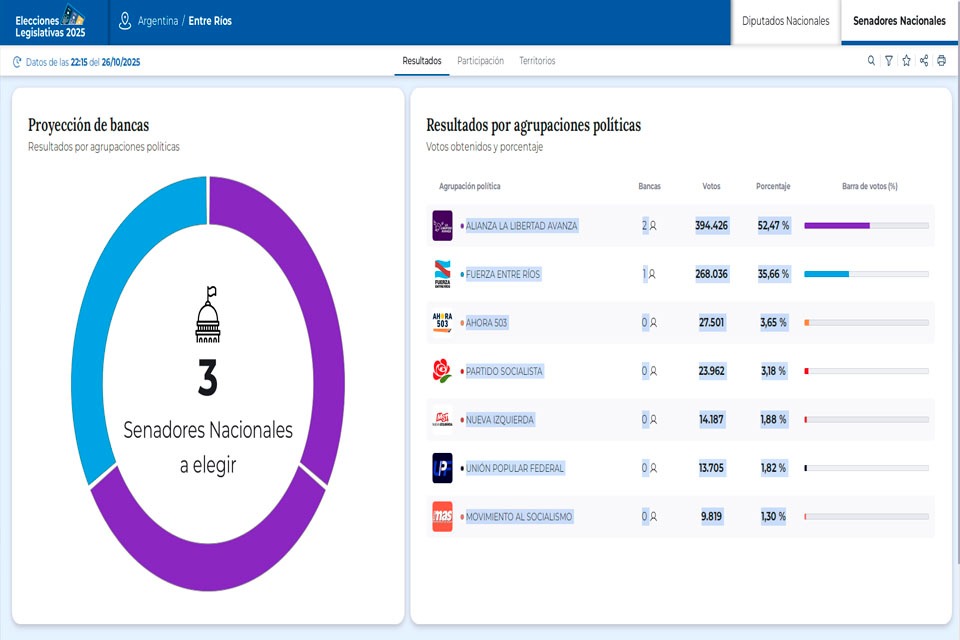960x640 pixels.
Task: Go to the Territorios tab
Action: 537,61
